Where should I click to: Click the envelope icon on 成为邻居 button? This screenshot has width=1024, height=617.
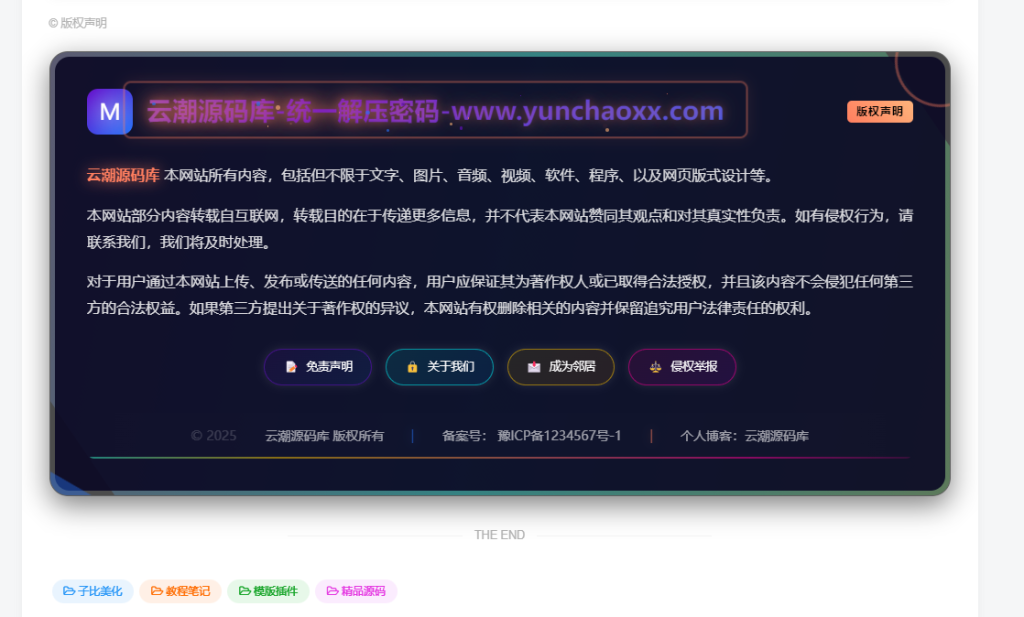tap(536, 367)
